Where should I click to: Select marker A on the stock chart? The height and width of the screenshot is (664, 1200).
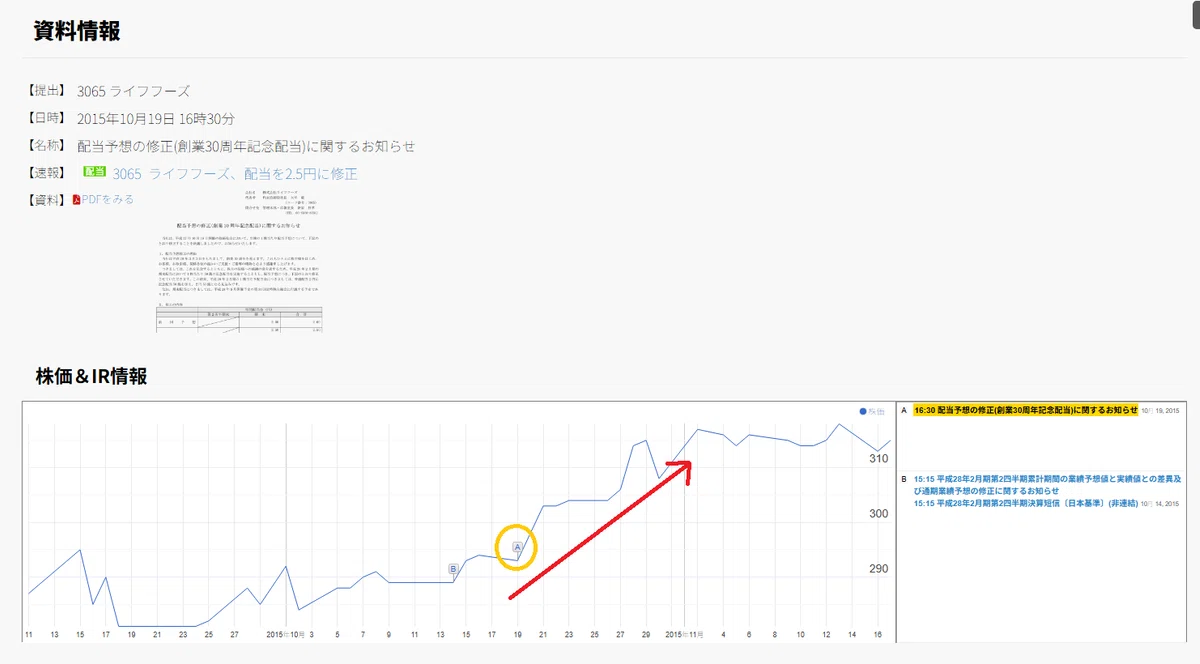coord(517,547)
